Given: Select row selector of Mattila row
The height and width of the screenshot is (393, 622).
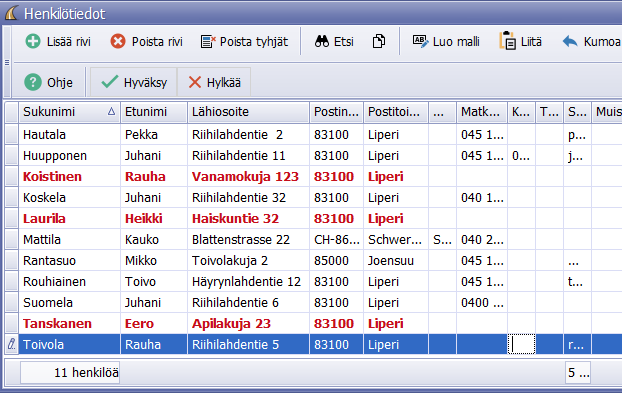Looking at the screenshot, I should click(12, 240).
